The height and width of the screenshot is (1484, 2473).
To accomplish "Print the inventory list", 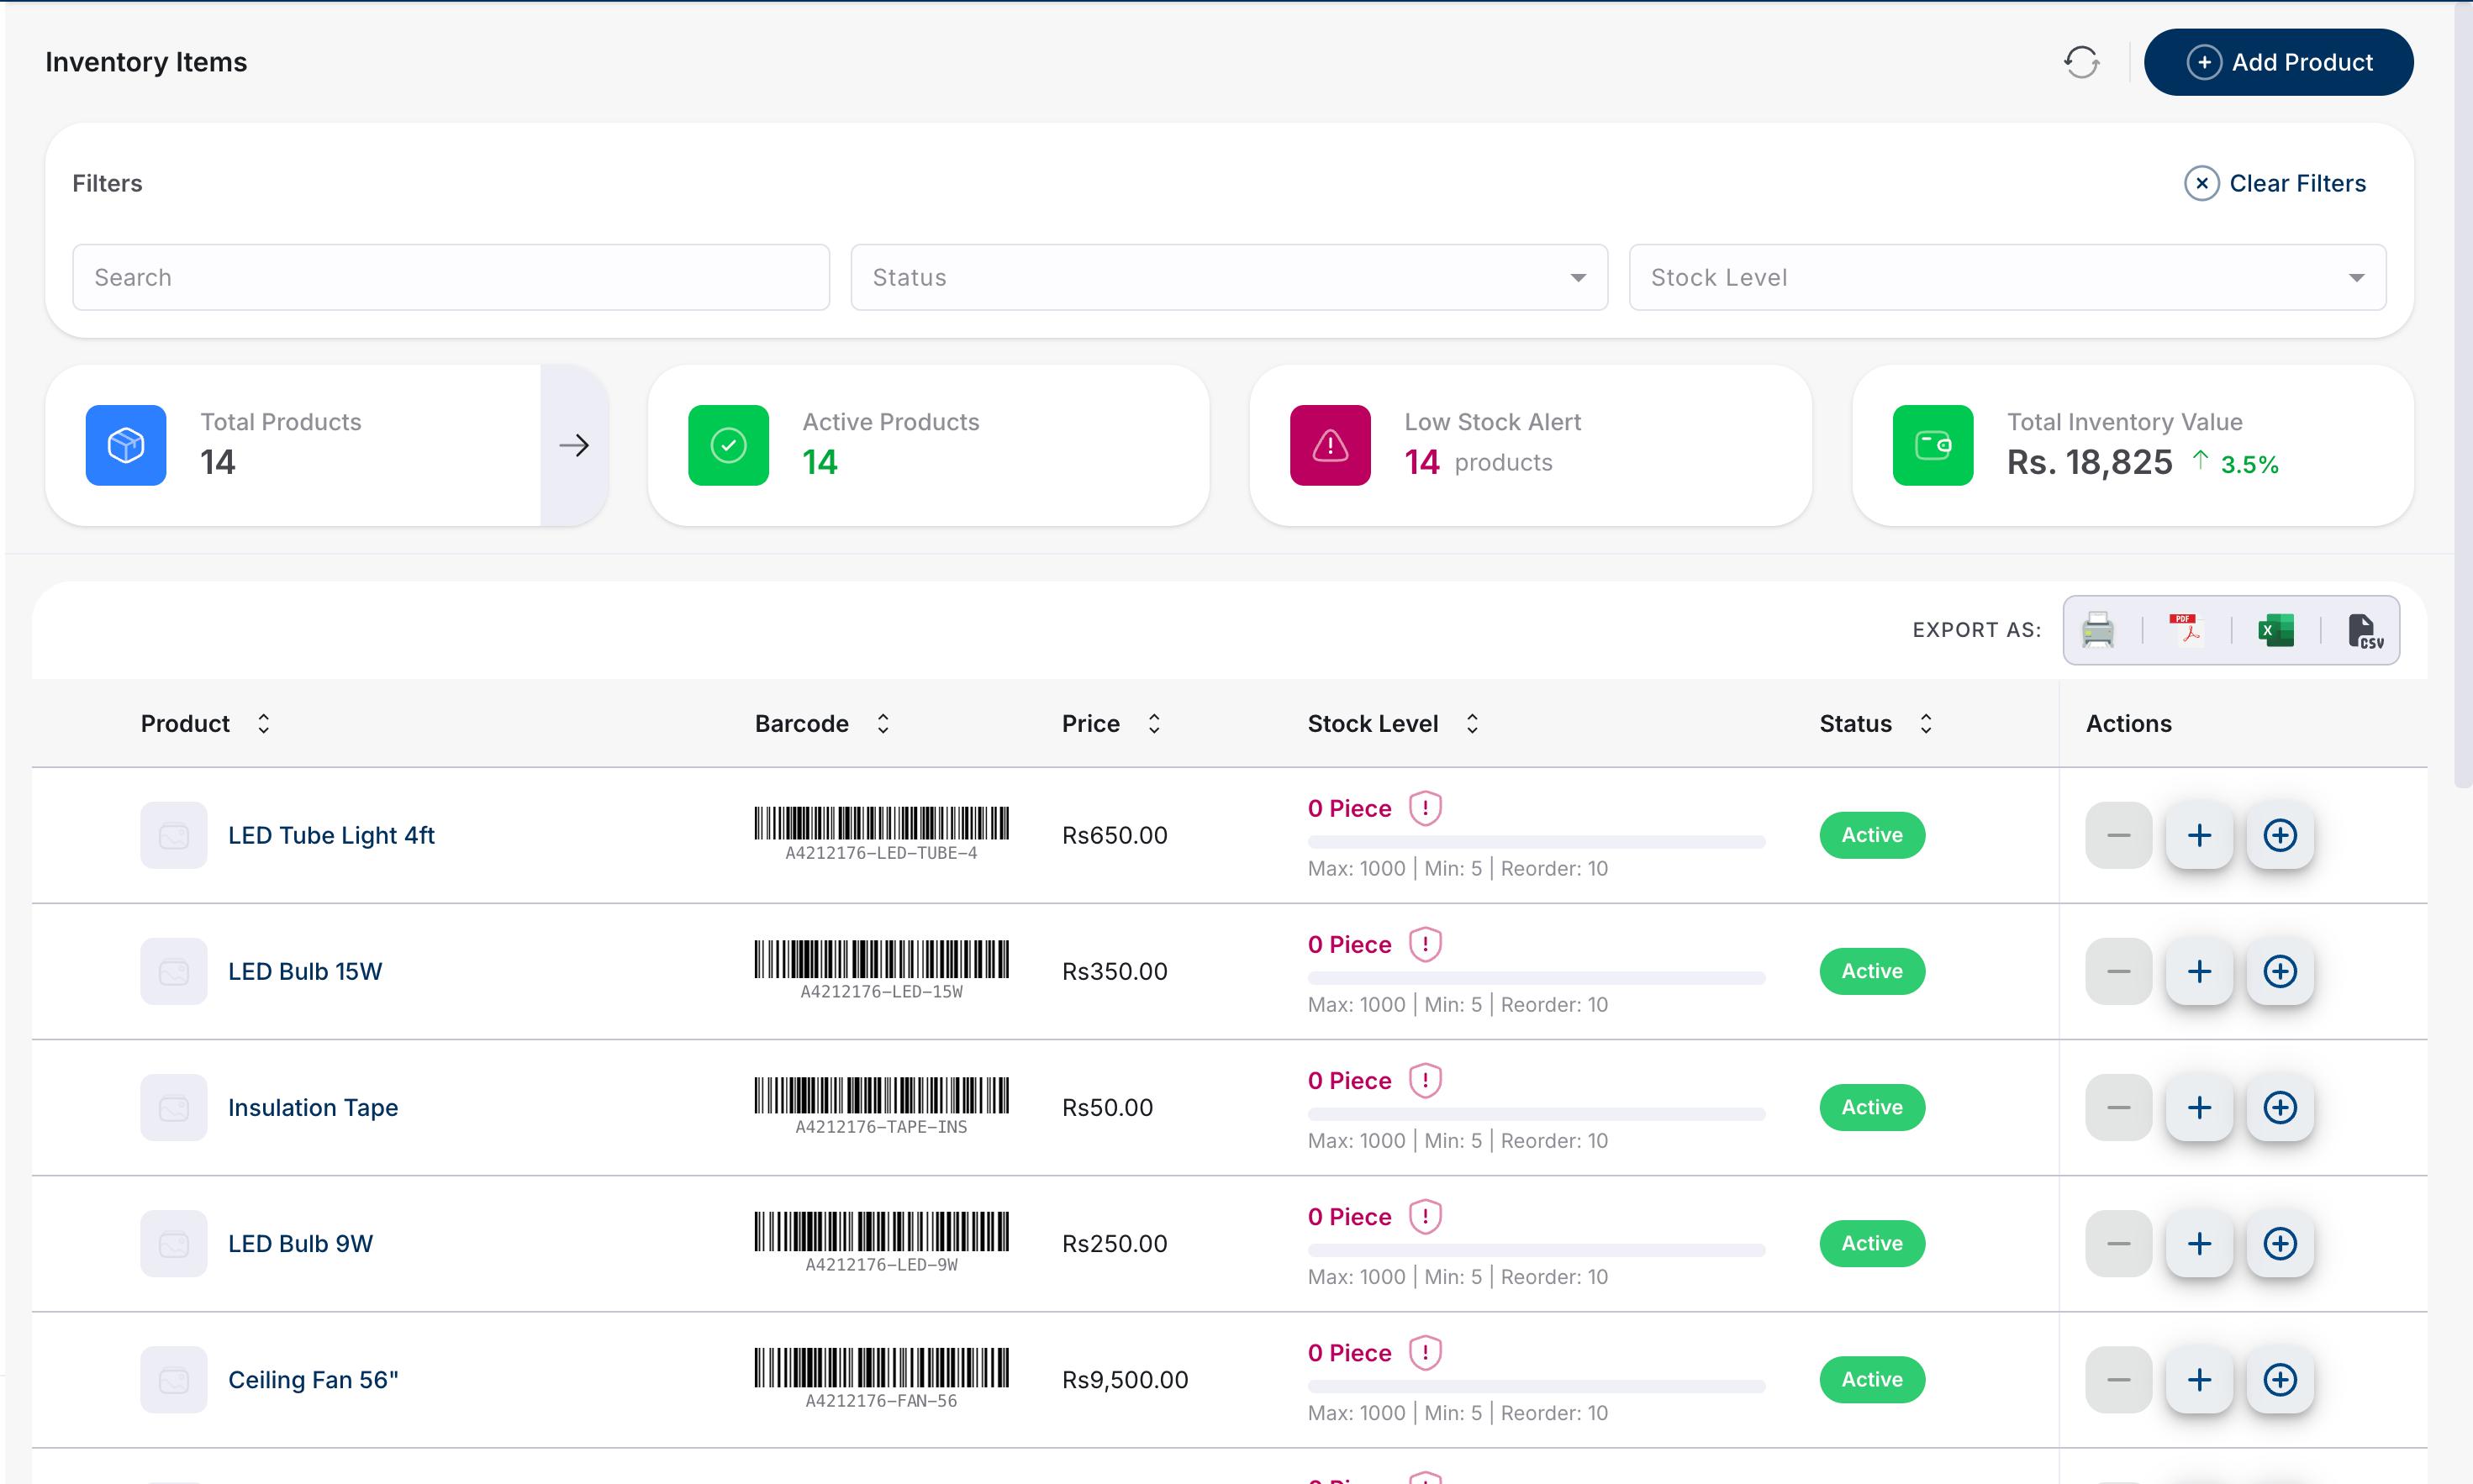I will click(2098, 630).
